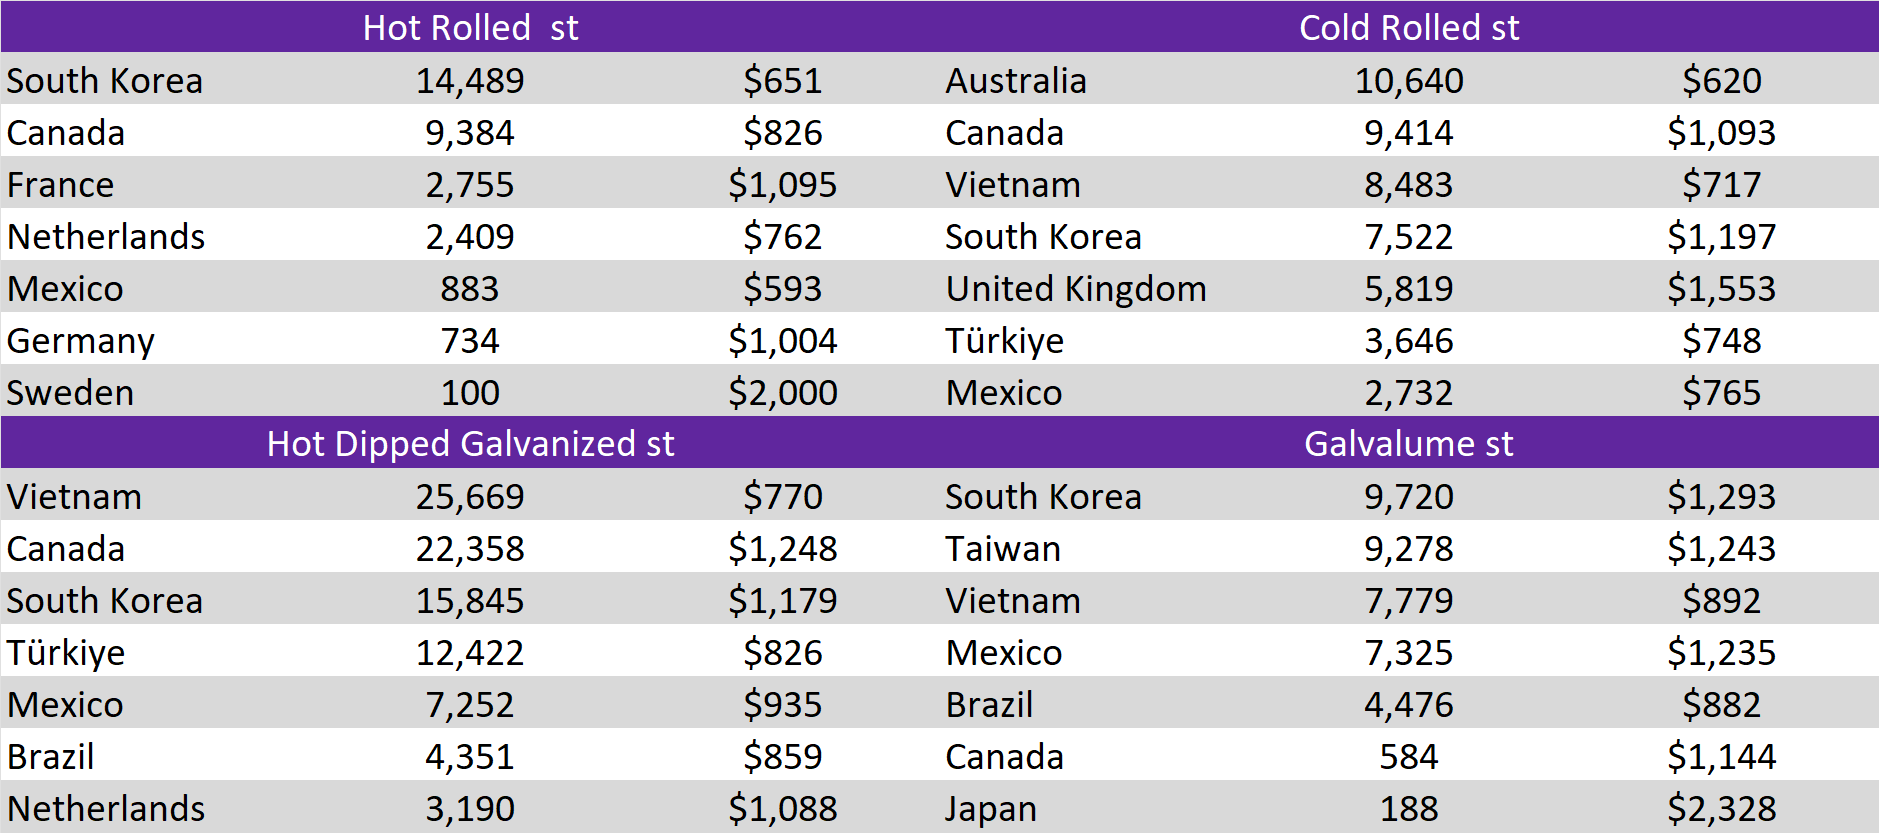Select the France row label

(x=61, y=185)
